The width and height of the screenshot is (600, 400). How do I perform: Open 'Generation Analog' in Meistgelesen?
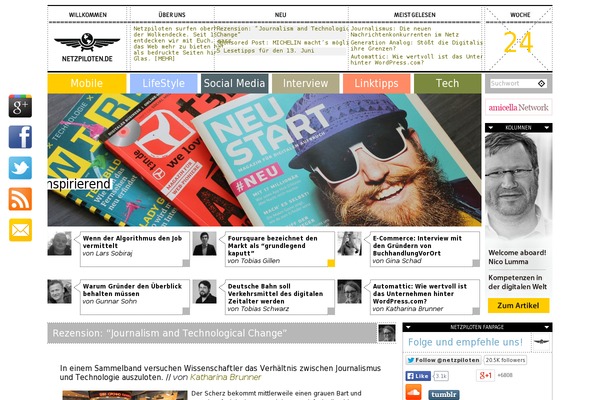(x=416, y=46)
